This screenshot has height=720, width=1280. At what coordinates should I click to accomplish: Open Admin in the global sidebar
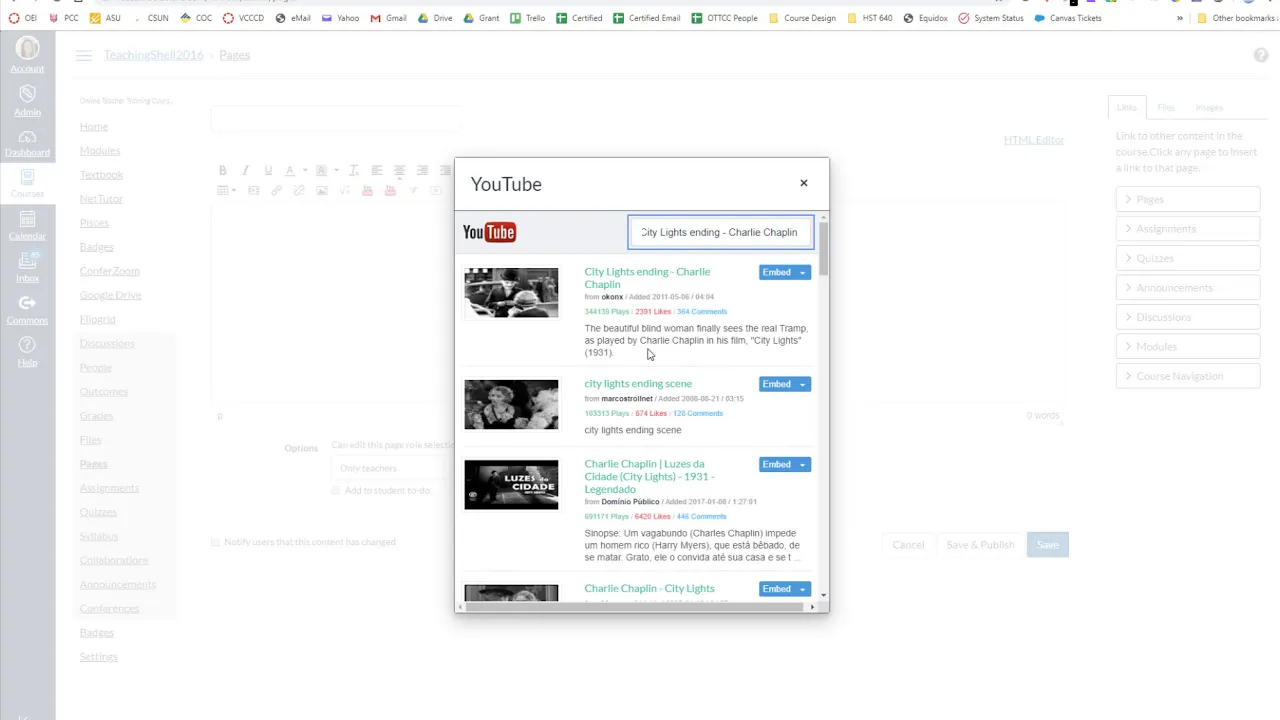[x=27, y=100]
